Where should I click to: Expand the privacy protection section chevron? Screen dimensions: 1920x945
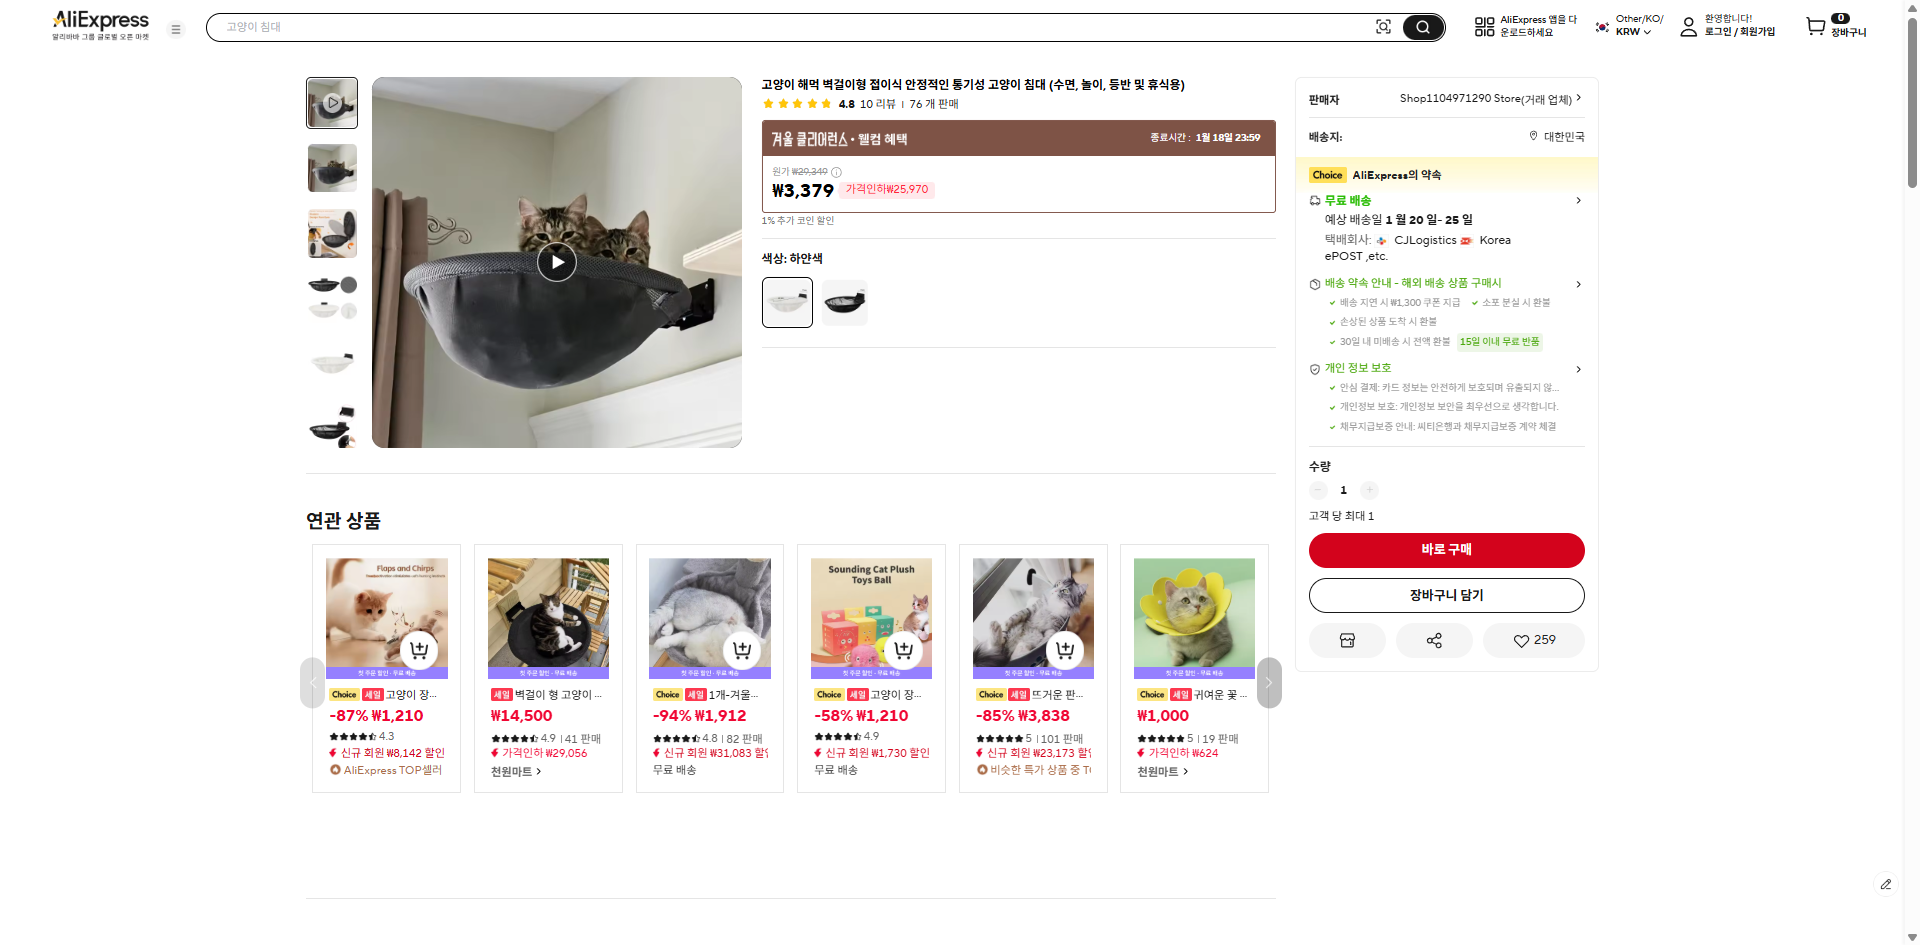click(x=1578, y=369)
